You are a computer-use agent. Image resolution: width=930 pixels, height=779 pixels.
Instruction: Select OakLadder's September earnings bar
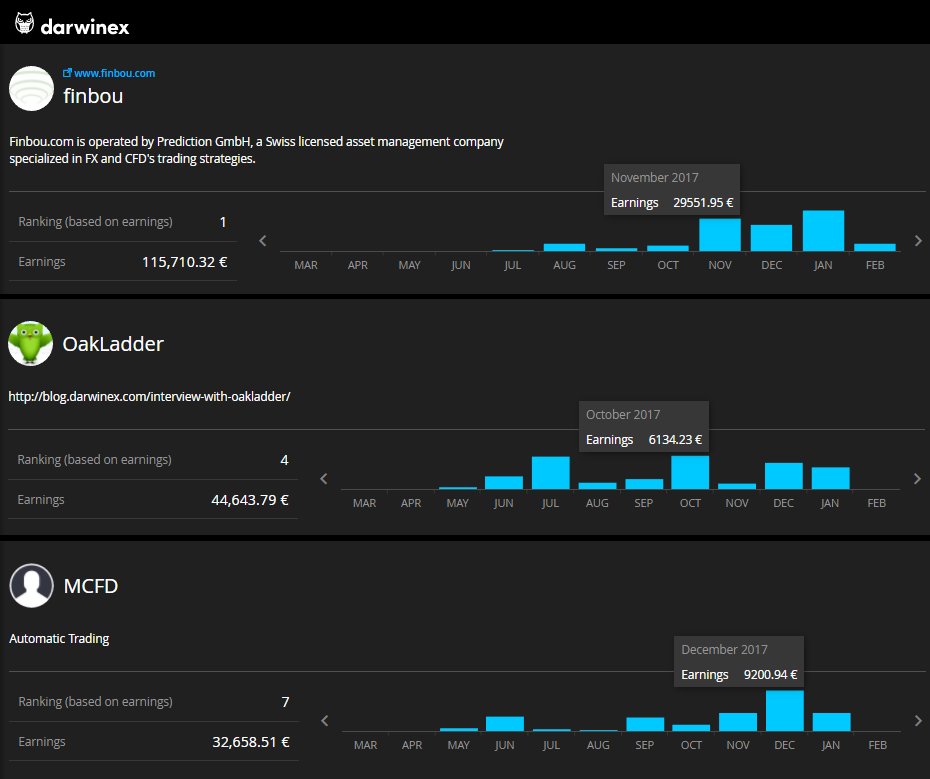click(644, 484)
